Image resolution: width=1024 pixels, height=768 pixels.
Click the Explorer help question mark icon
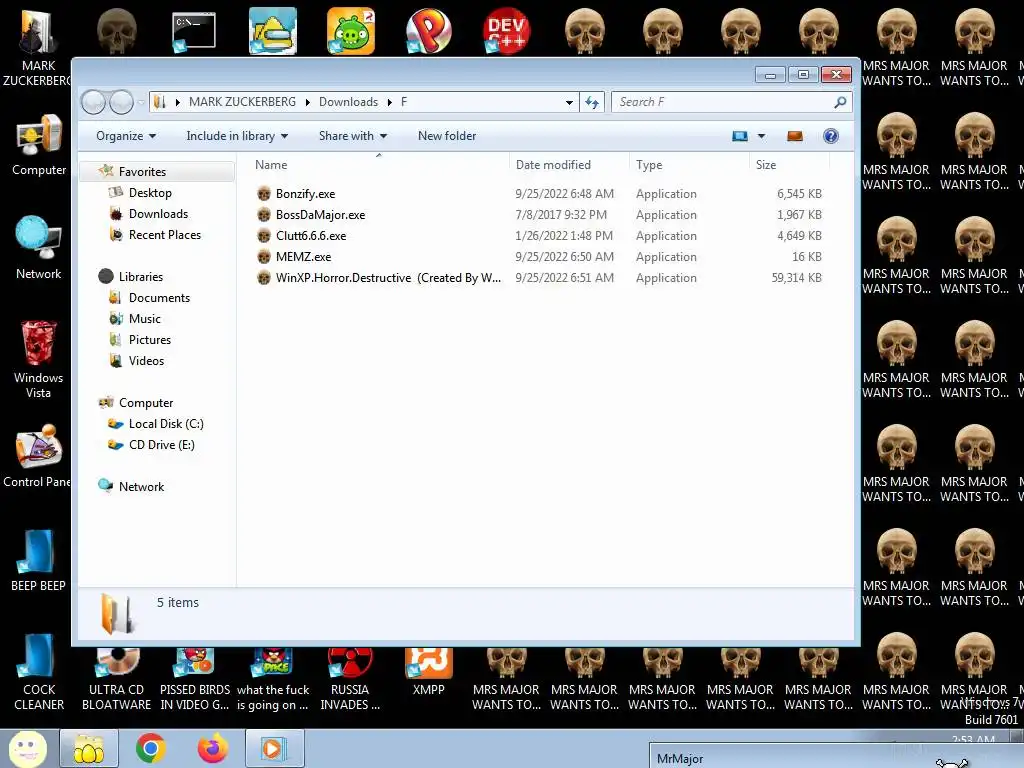[x=831, y=136]
